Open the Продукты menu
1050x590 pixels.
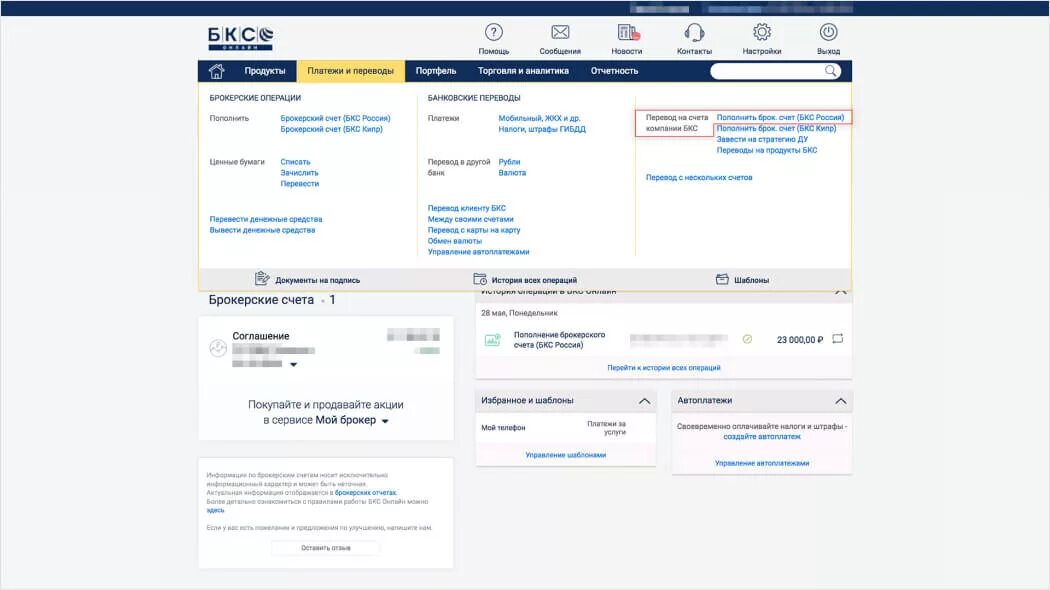coord(265,71)
